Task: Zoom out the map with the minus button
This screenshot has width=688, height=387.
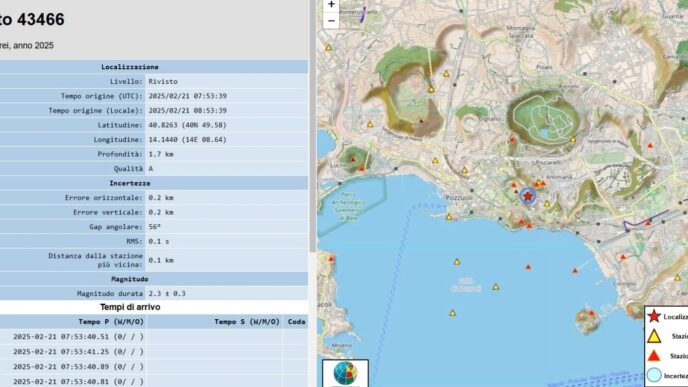Action: pyautogui.click(x=331, y=21)
